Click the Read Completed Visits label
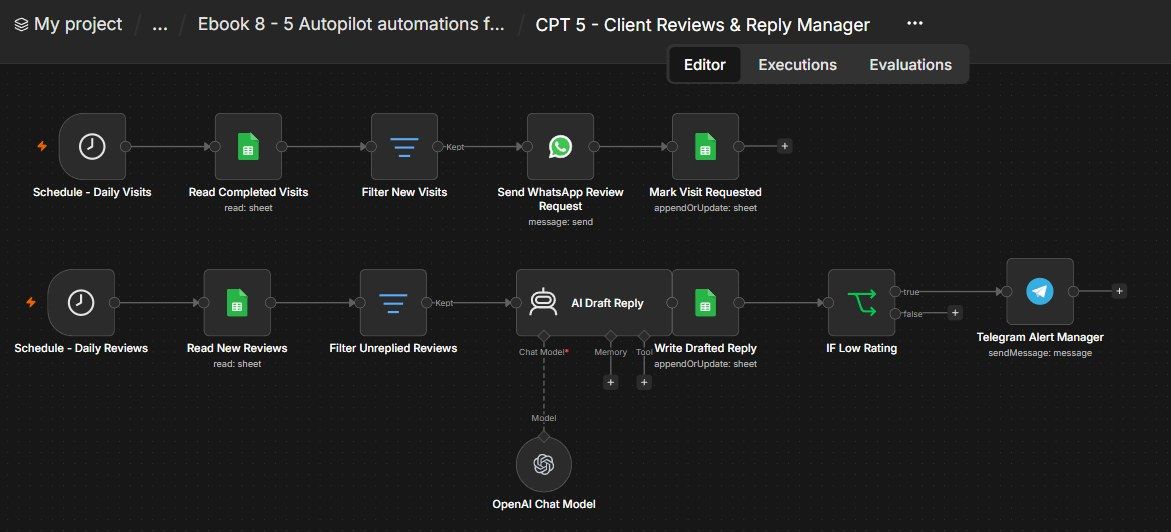 249,193
